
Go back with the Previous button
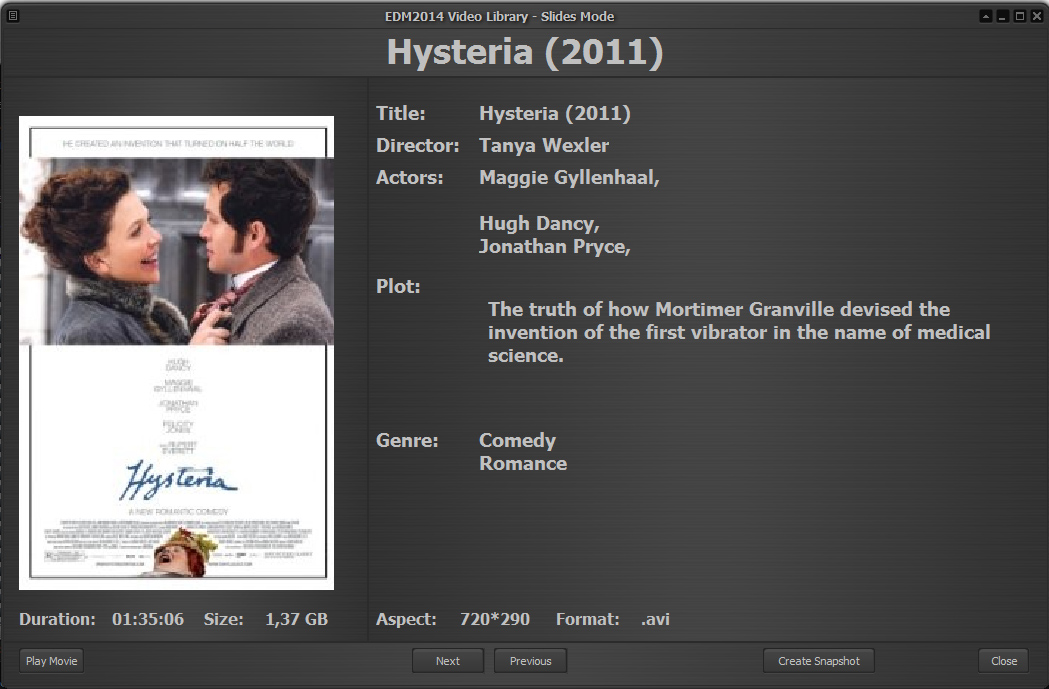pos(531,661)
